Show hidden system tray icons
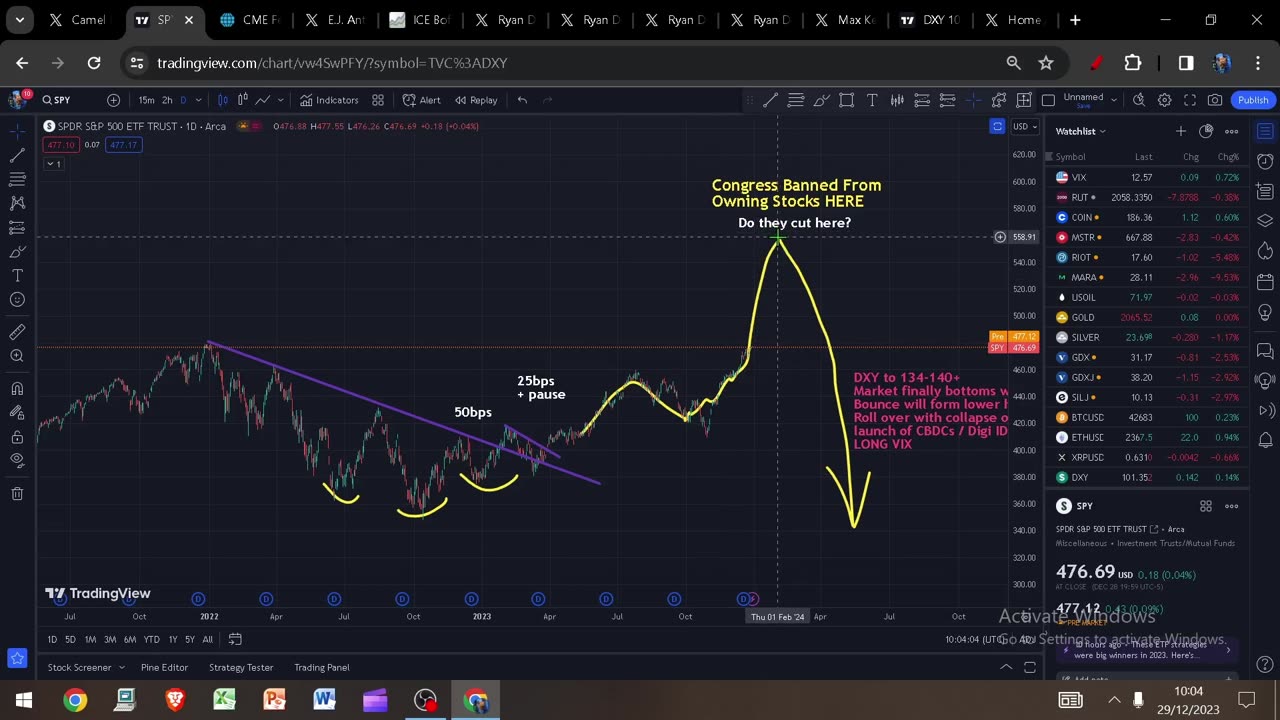Screen dimensions: 1280x720 tap(1114, 700)
